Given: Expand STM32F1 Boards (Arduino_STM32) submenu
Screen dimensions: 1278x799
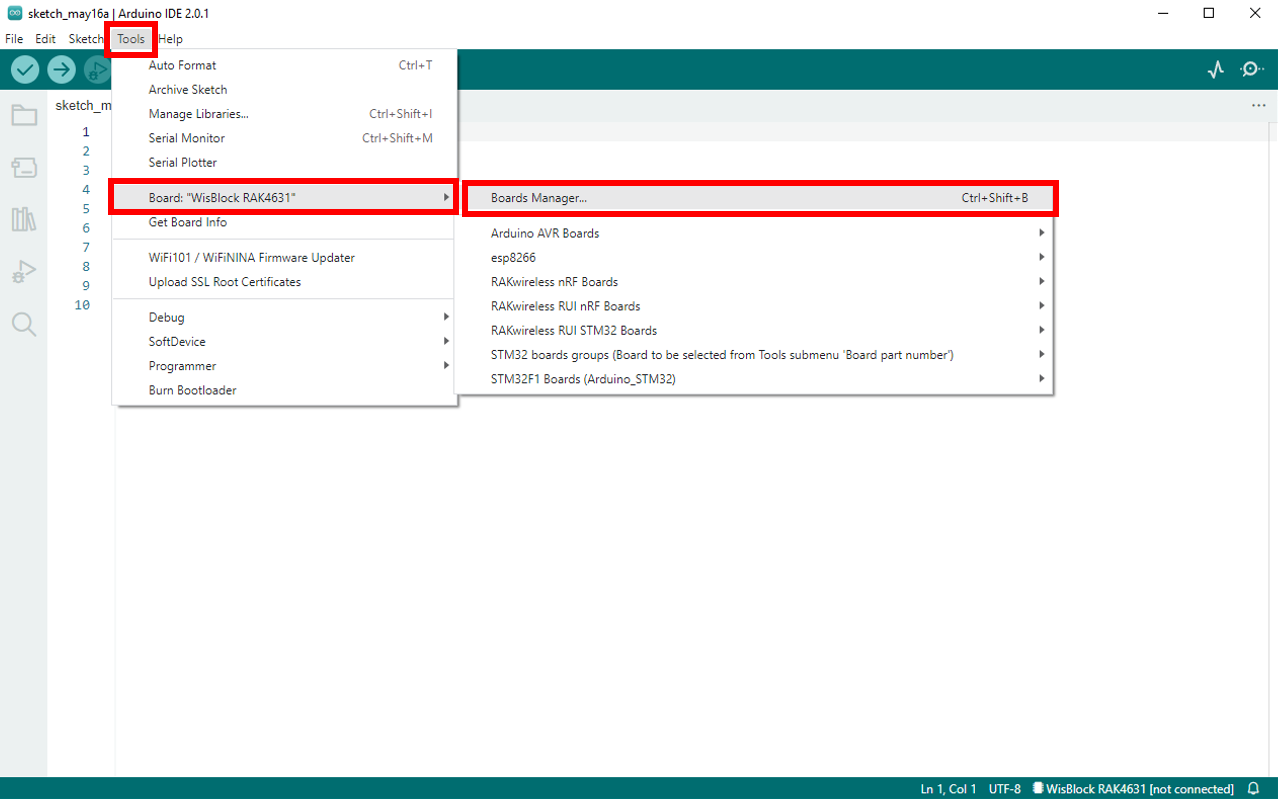Looking at the screenshot, I should click(x=754, y=379).
